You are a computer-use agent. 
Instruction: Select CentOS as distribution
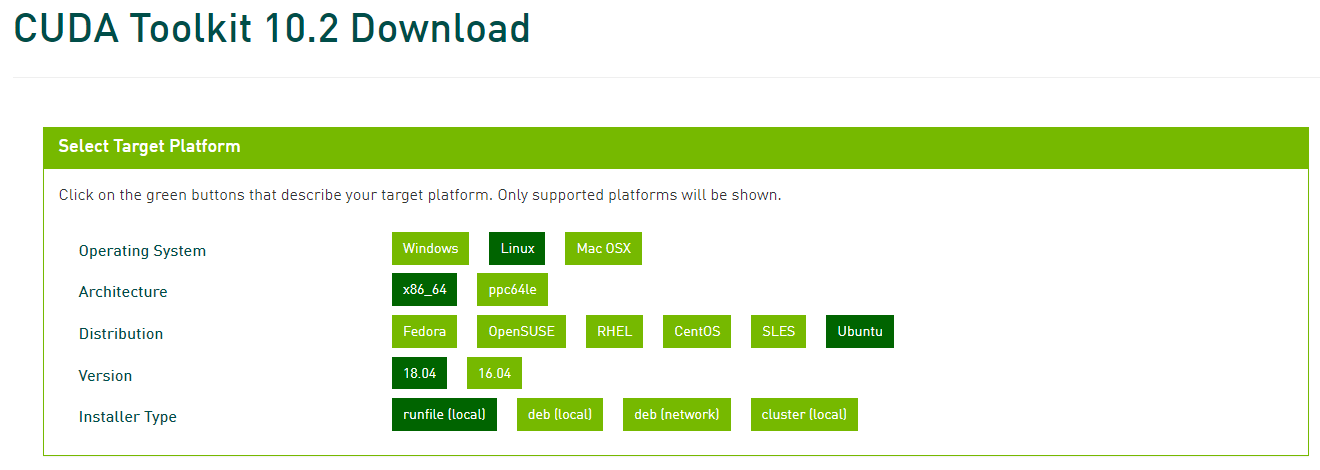coord(697,332)
